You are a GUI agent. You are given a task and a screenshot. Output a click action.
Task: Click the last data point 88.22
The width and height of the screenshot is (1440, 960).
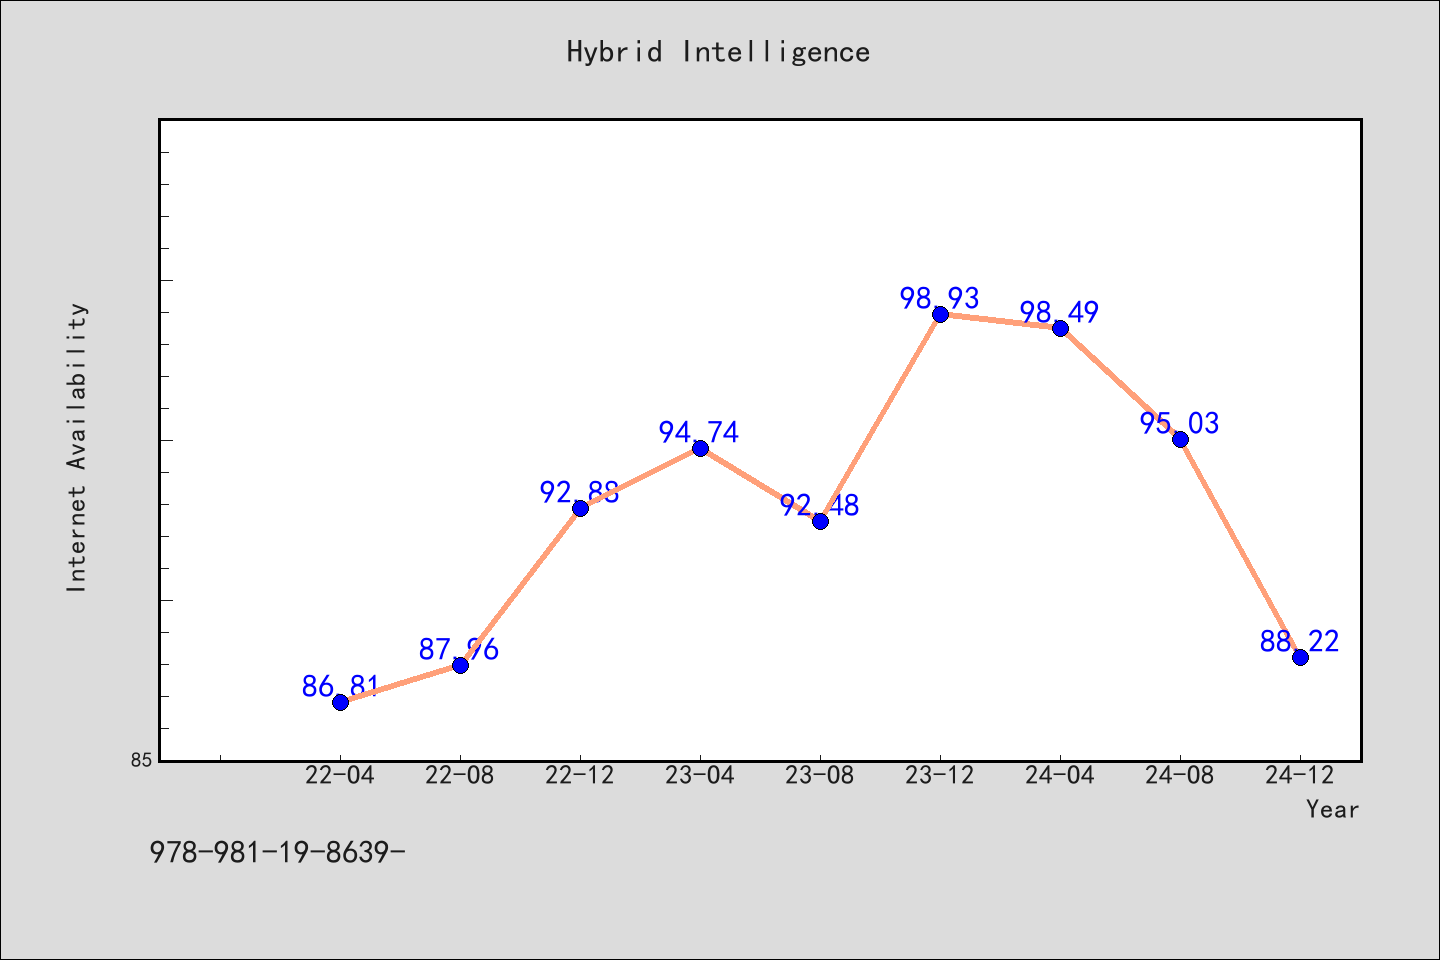1300,657
